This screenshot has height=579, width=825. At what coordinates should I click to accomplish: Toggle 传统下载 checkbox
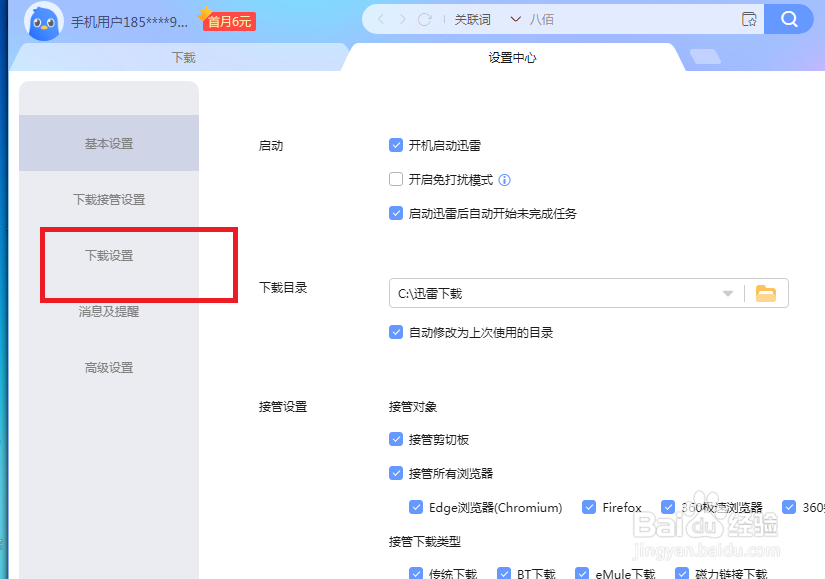[x=416, y=573]
